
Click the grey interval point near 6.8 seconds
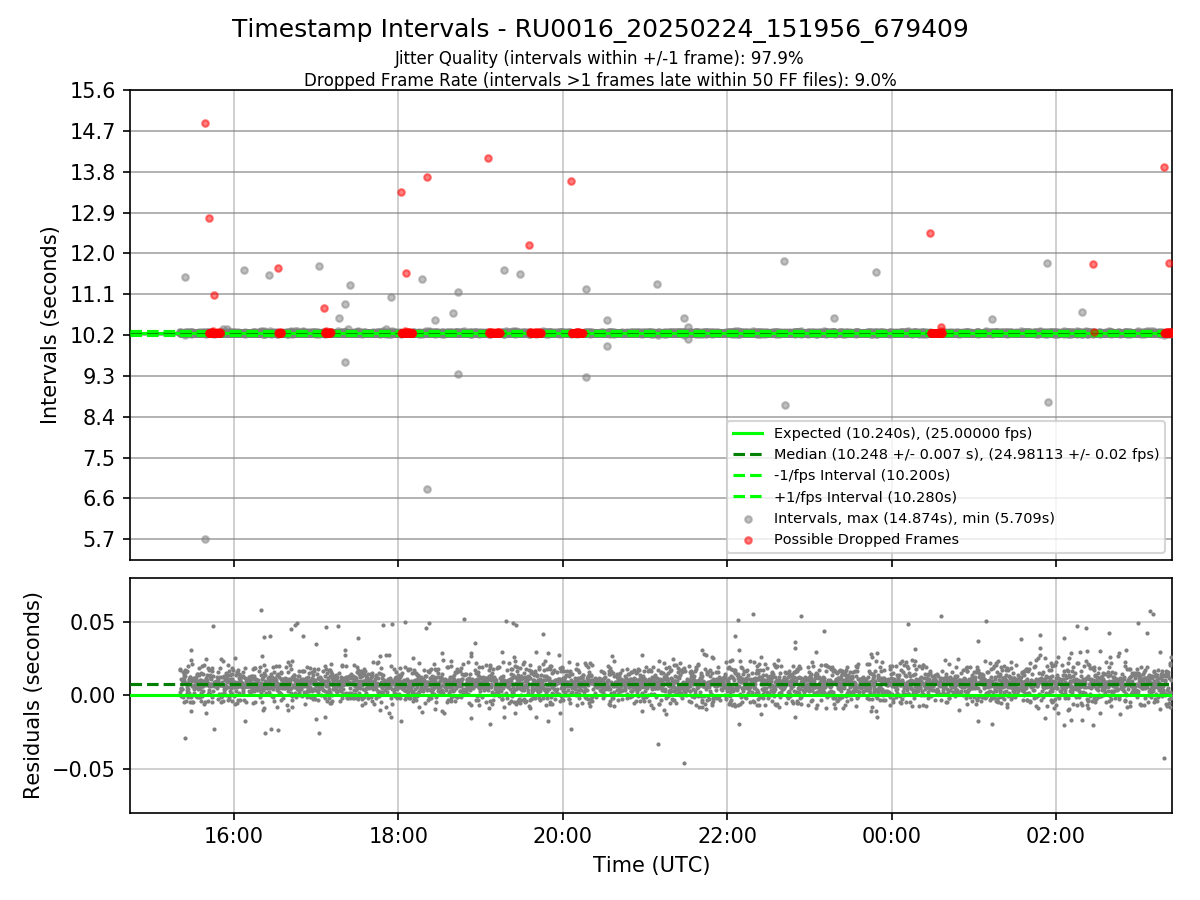pyautogui.click(x=427, y=489)
